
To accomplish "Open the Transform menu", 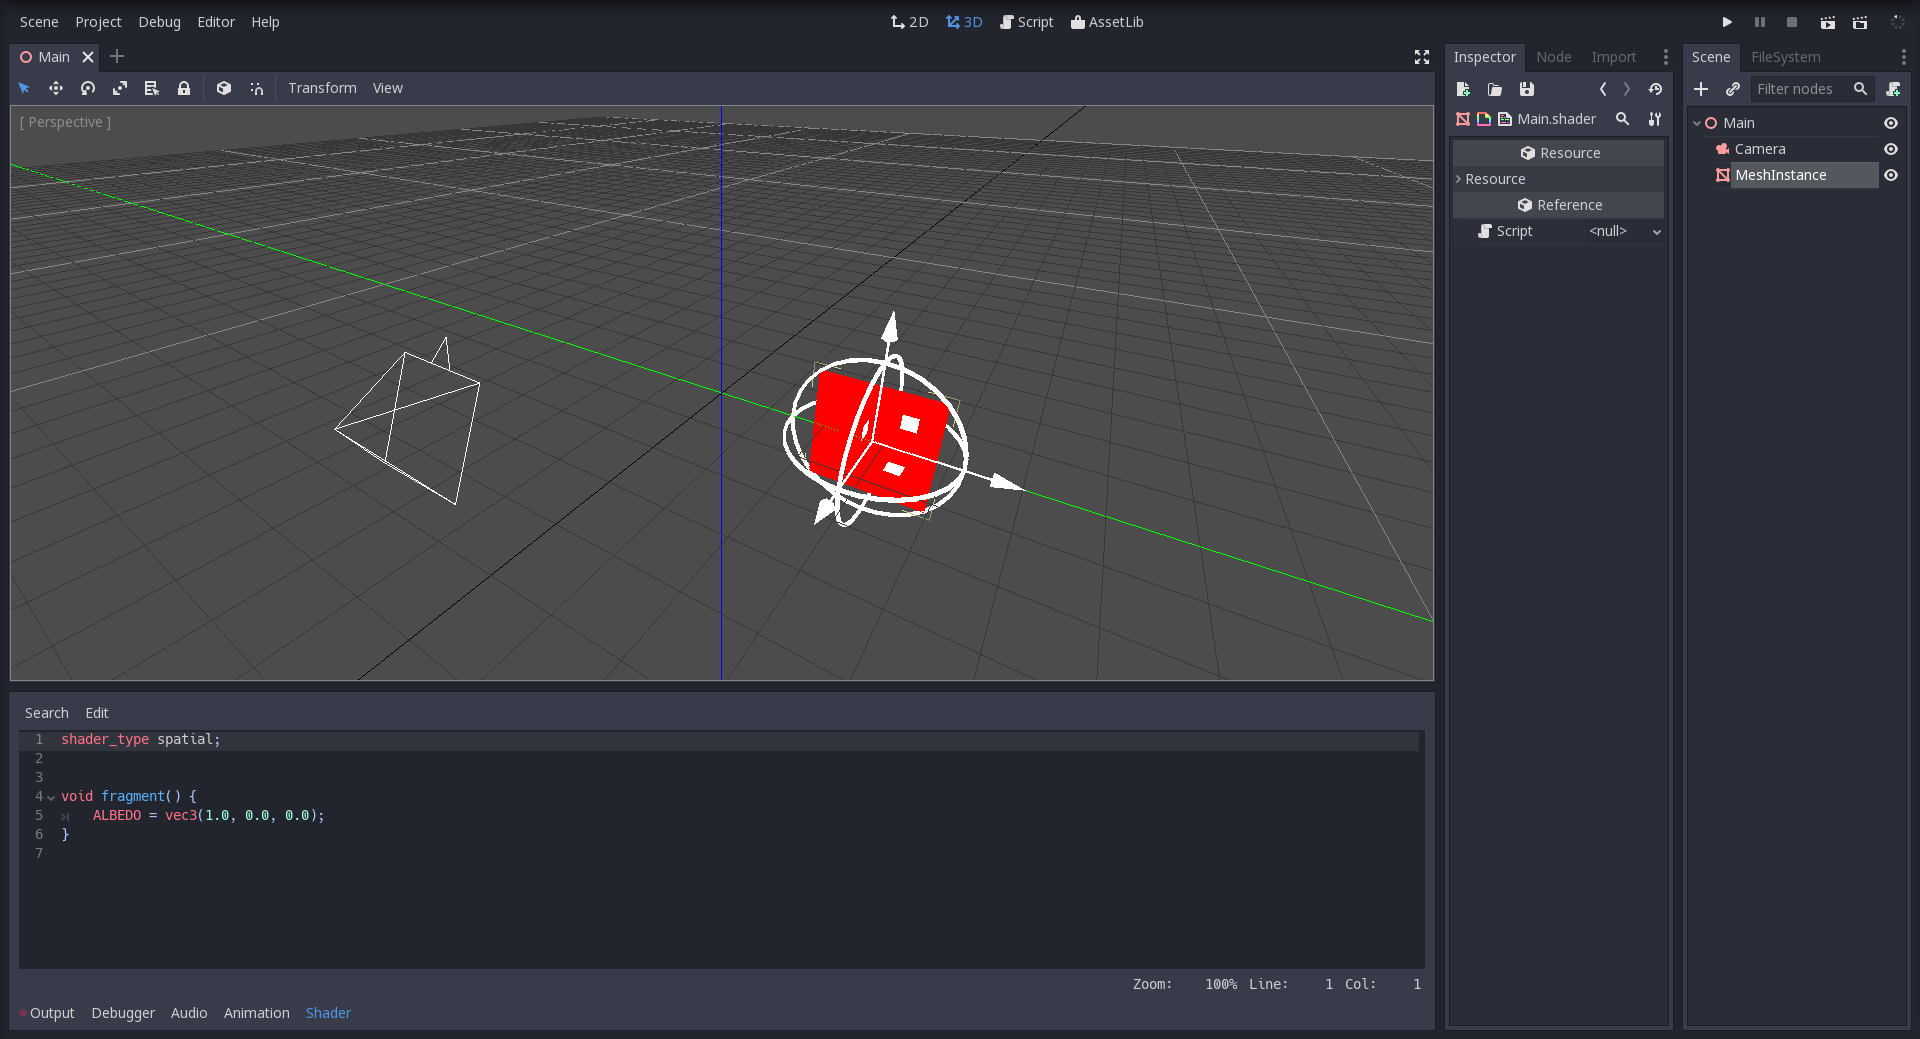I will (x=322, y=88).
